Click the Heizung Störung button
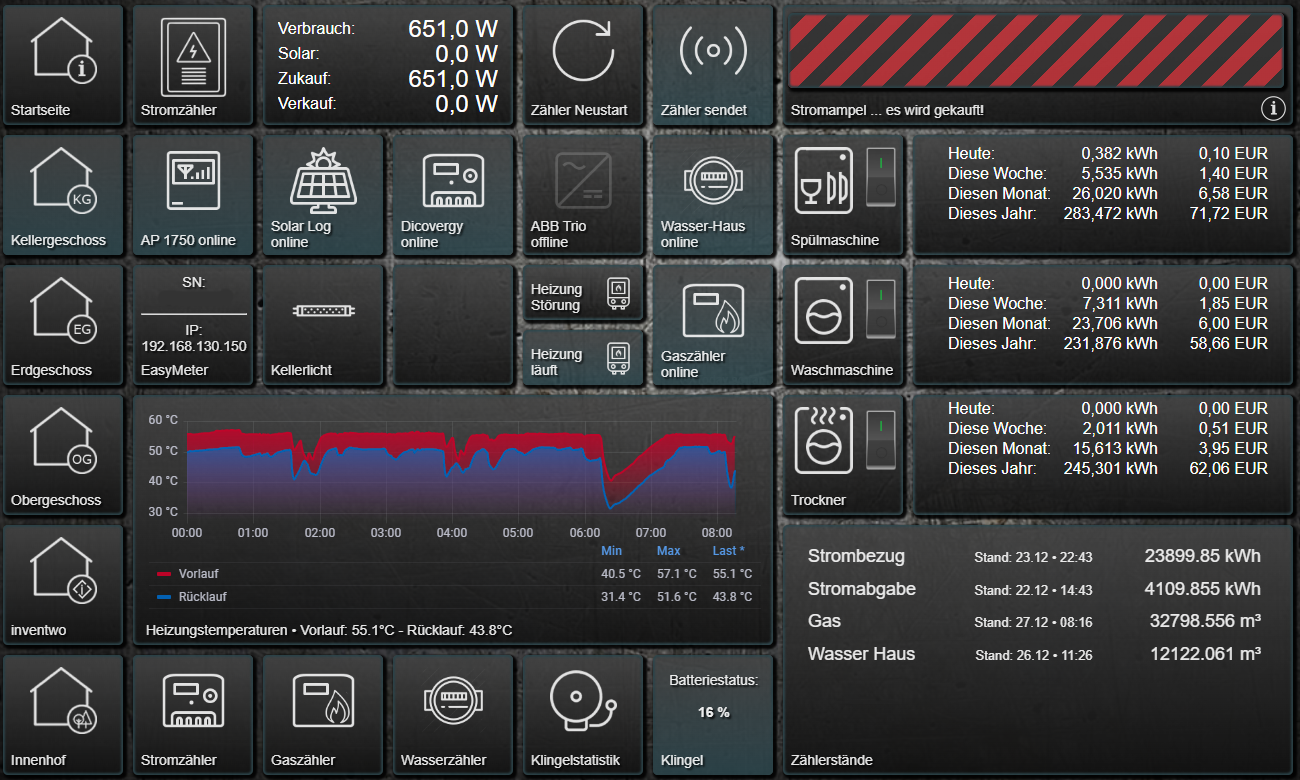This screenshot has height=780, width=1300. tap(583, 292)
